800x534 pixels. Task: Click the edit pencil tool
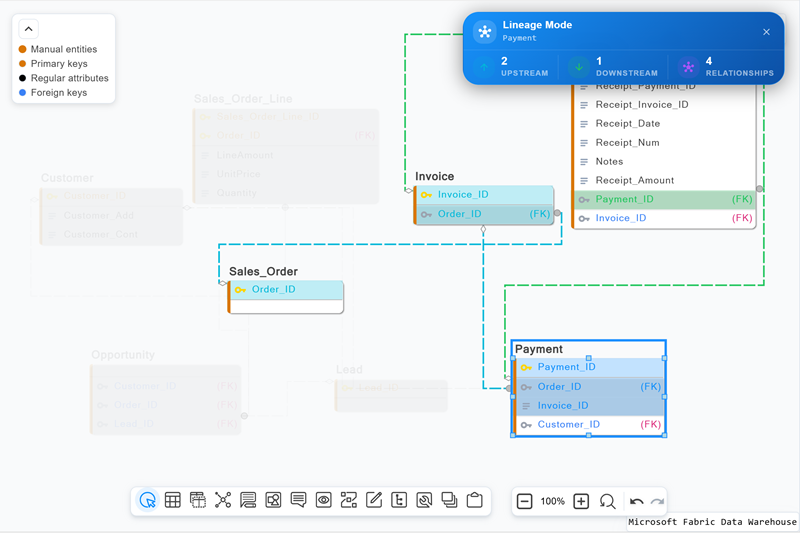click(374, 500)
